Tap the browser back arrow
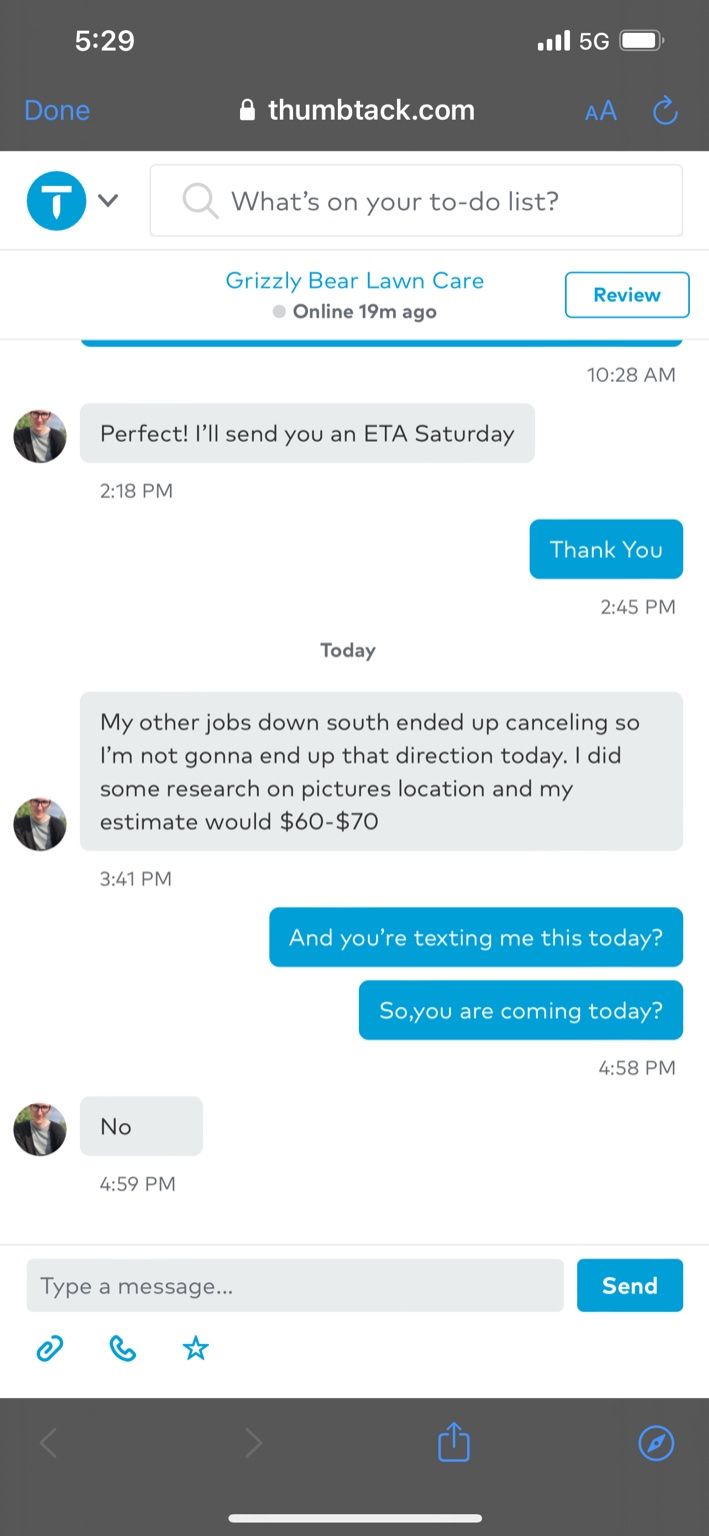The height and width of the screenshot is (1536, 709). pyautogui.click(x=48, y=1443)
